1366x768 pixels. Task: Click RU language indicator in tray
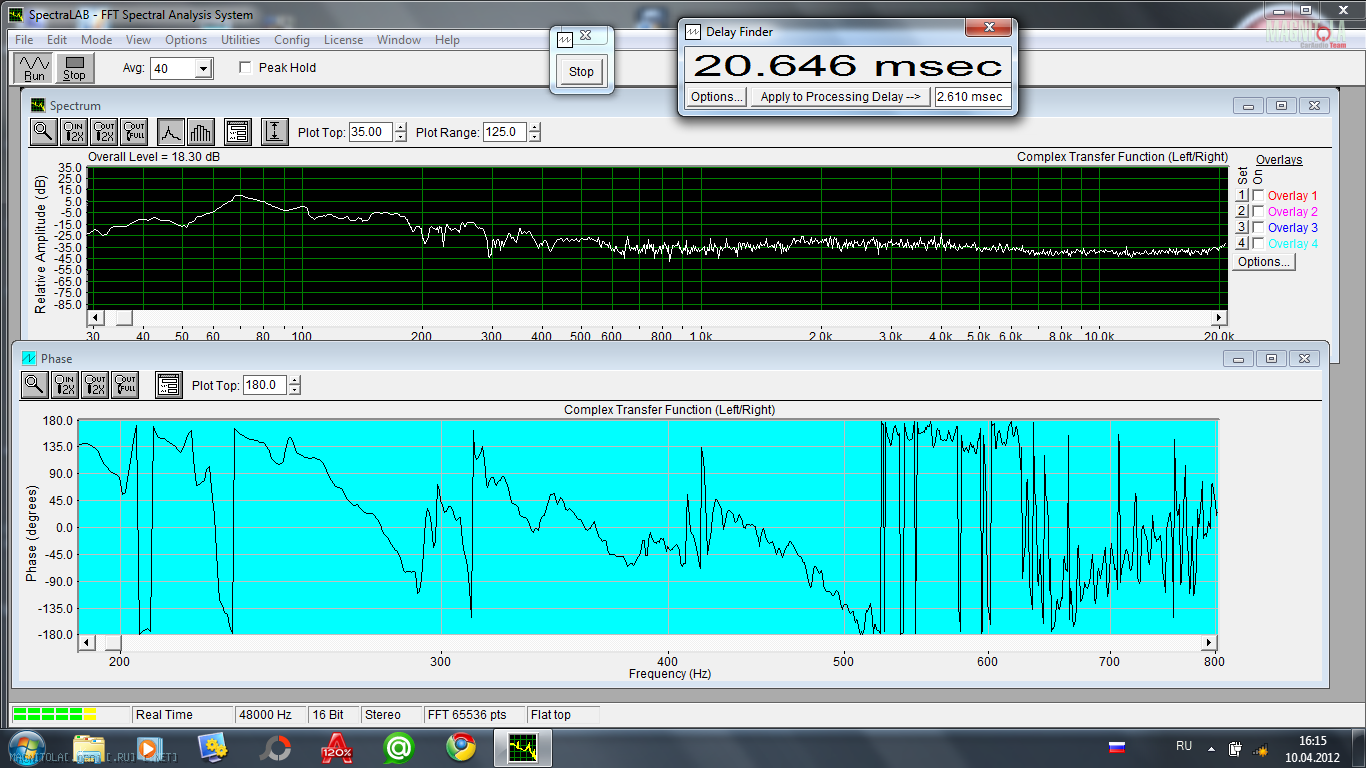(1184, 746)
